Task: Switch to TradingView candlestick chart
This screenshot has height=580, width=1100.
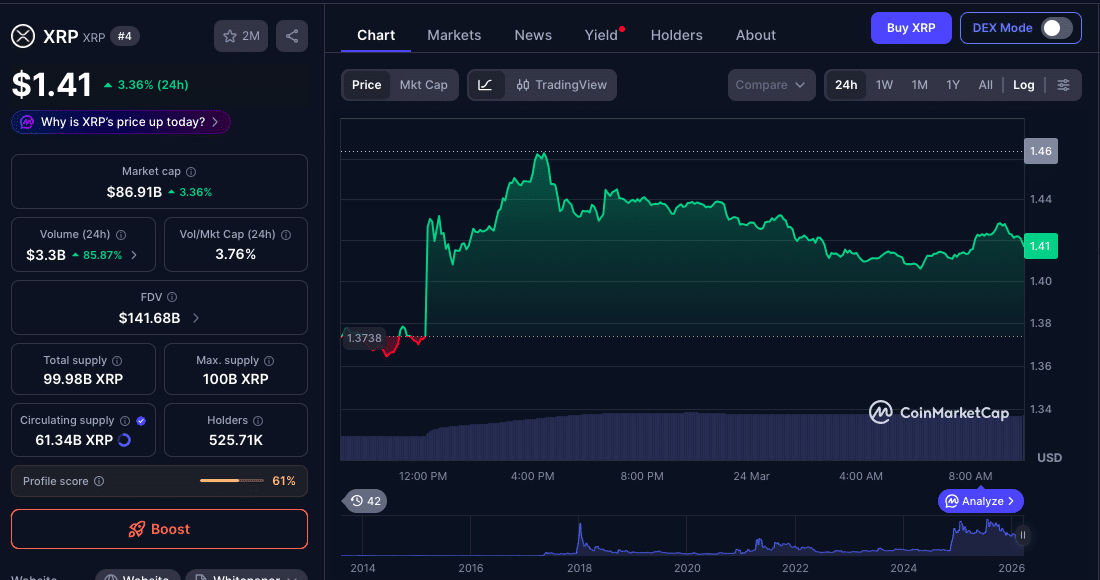Action: (561, 85)
